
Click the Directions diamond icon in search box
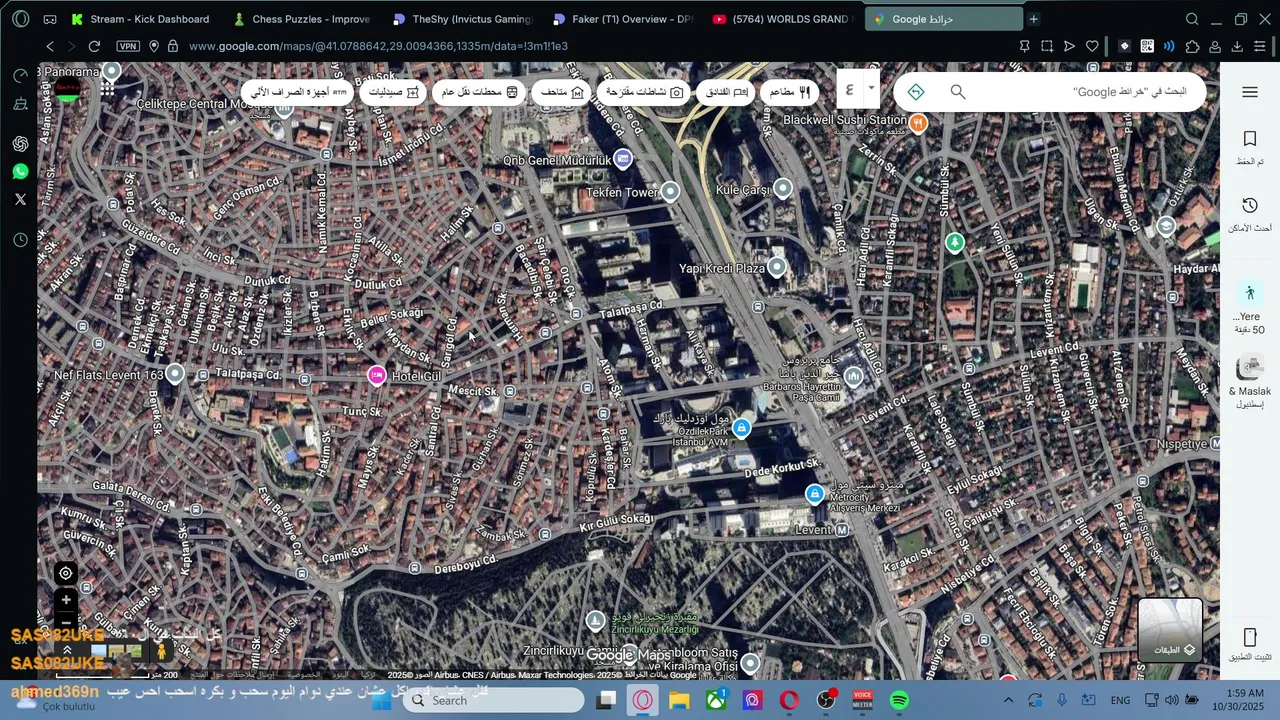click(x=916, y=92)
